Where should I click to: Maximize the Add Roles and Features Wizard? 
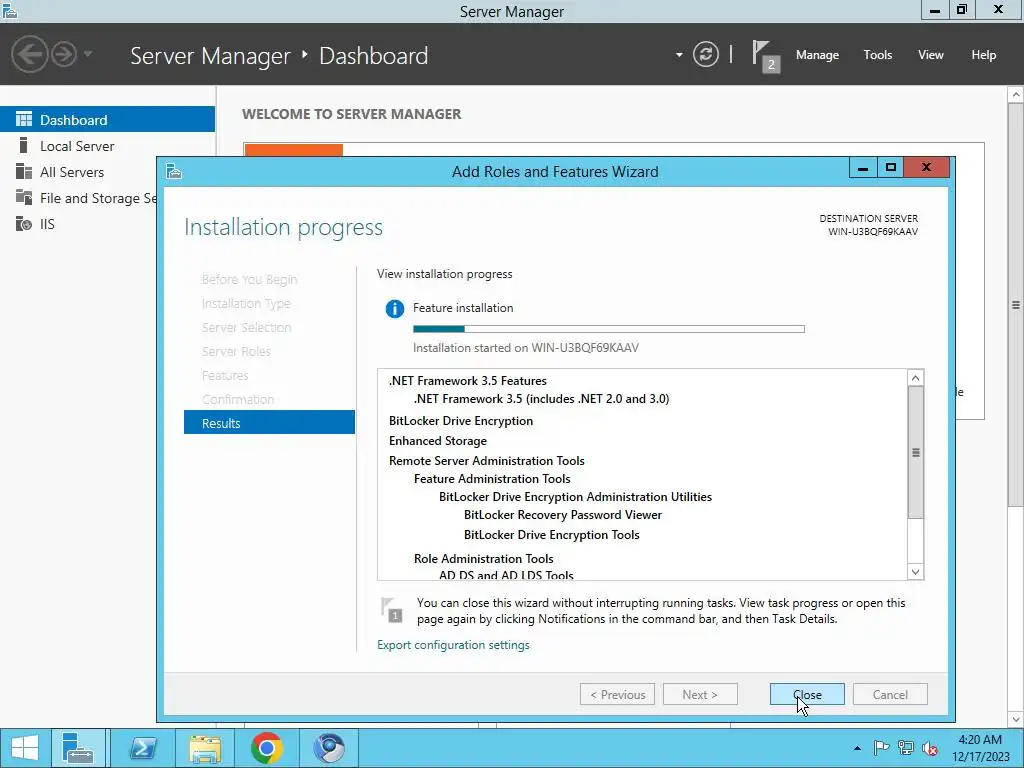(890, 168)
